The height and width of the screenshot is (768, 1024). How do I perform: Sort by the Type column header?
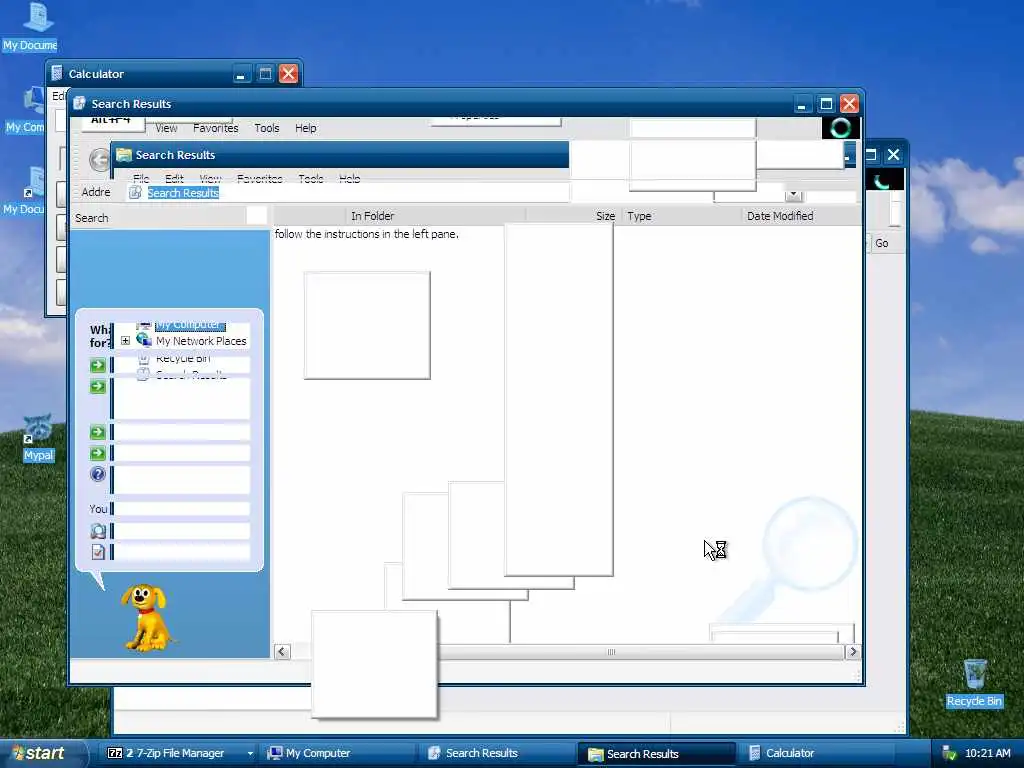point(680,216)
